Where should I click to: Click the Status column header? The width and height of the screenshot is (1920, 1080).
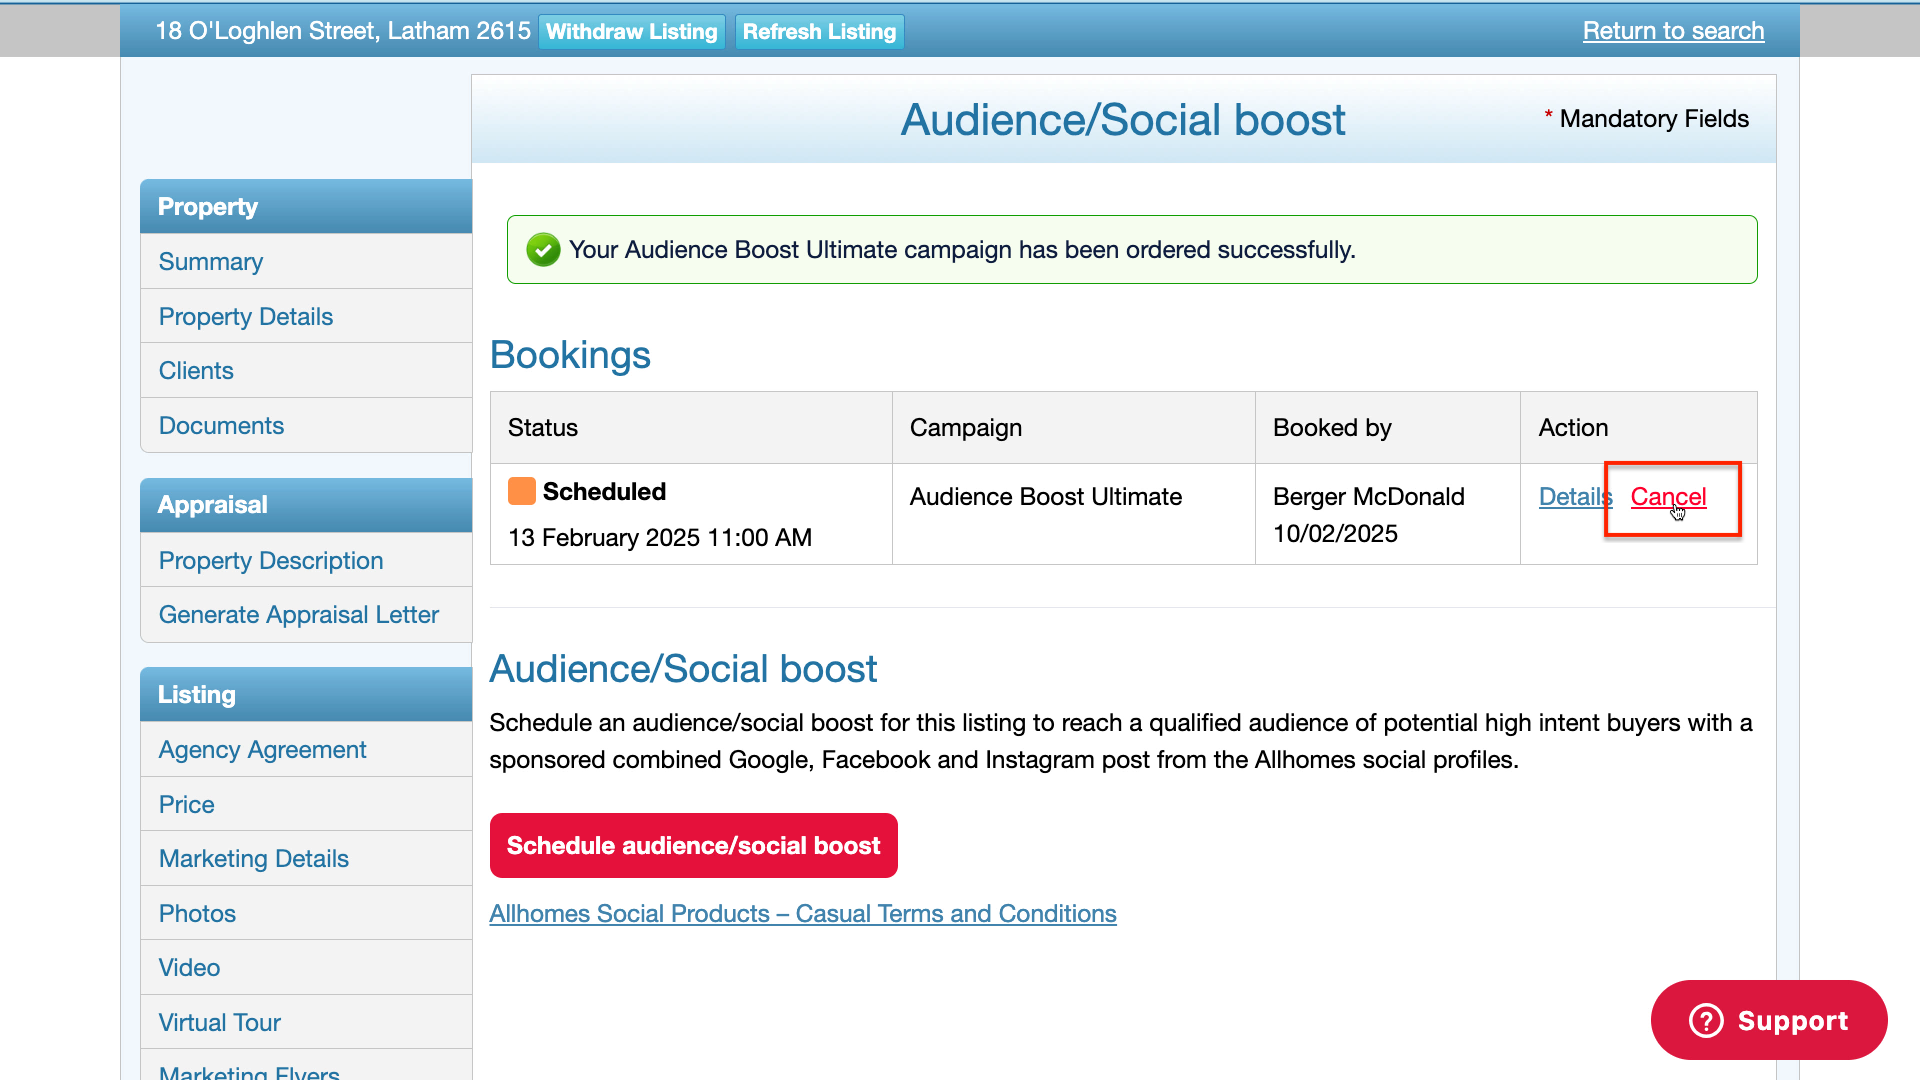pos(691,428)
